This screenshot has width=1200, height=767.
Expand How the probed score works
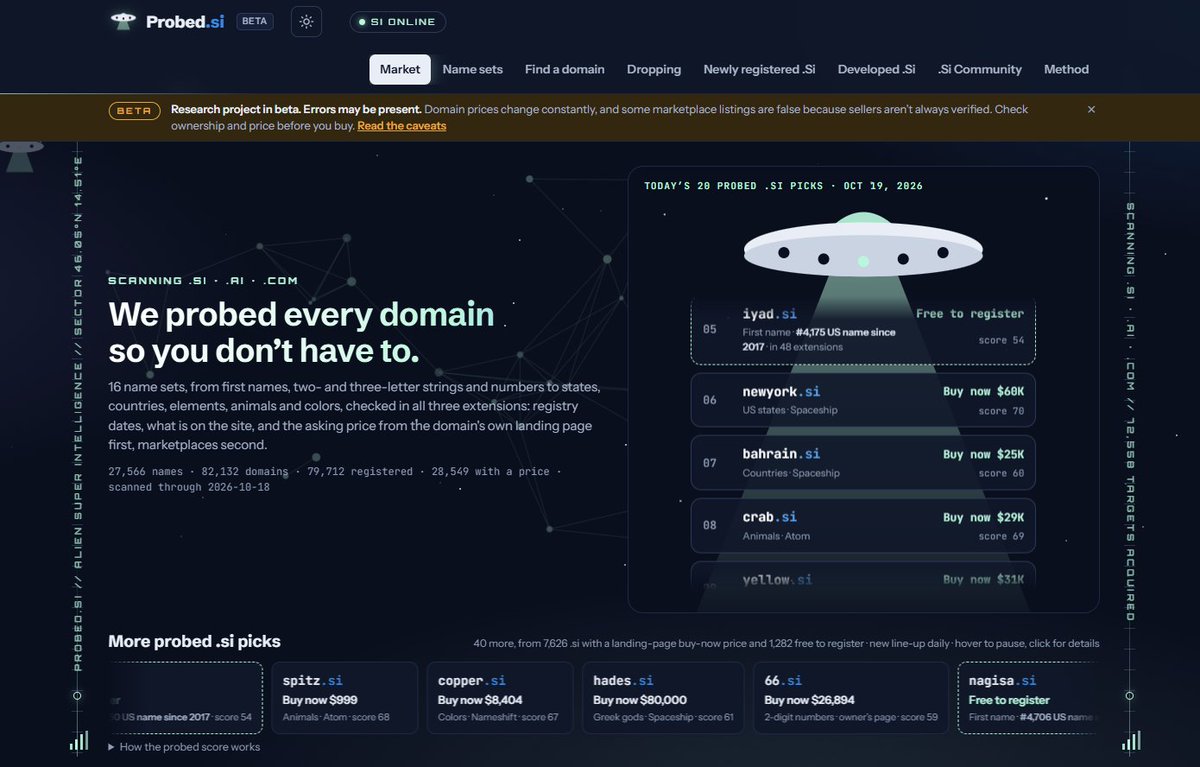184,747
